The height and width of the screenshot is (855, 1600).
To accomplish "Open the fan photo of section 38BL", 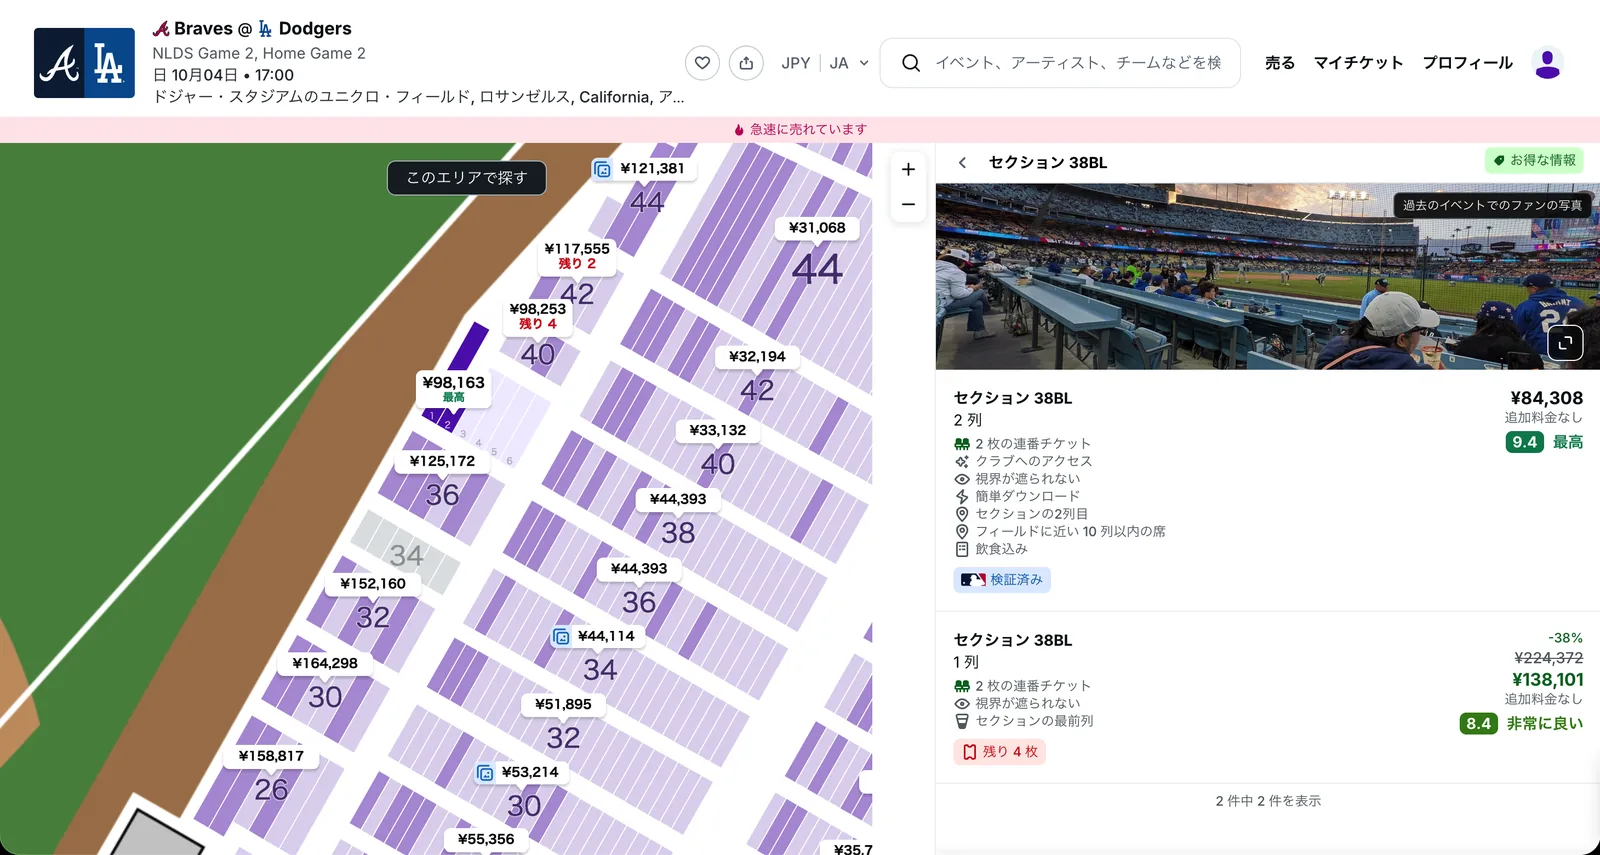I will click(x=1267, y=277).
